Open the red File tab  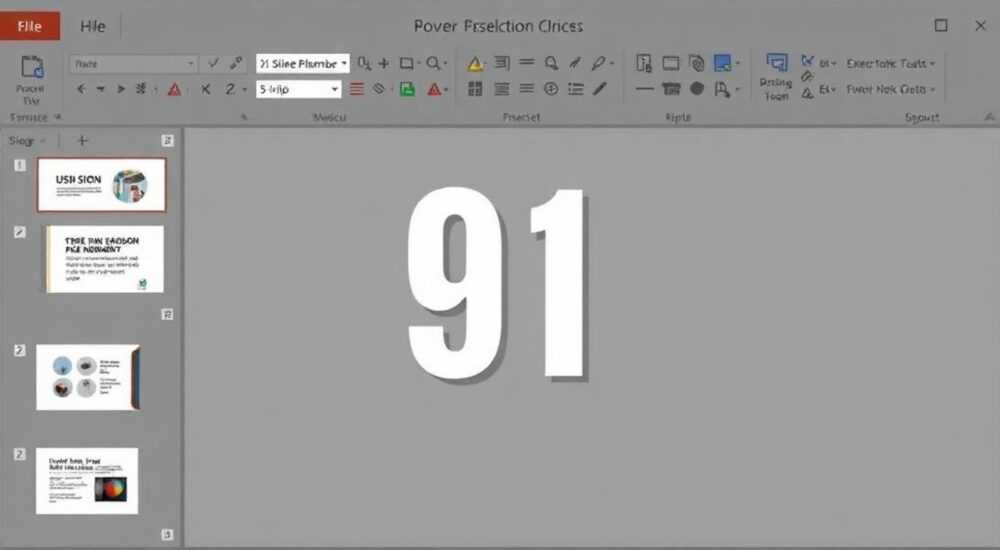pos(30,26)
